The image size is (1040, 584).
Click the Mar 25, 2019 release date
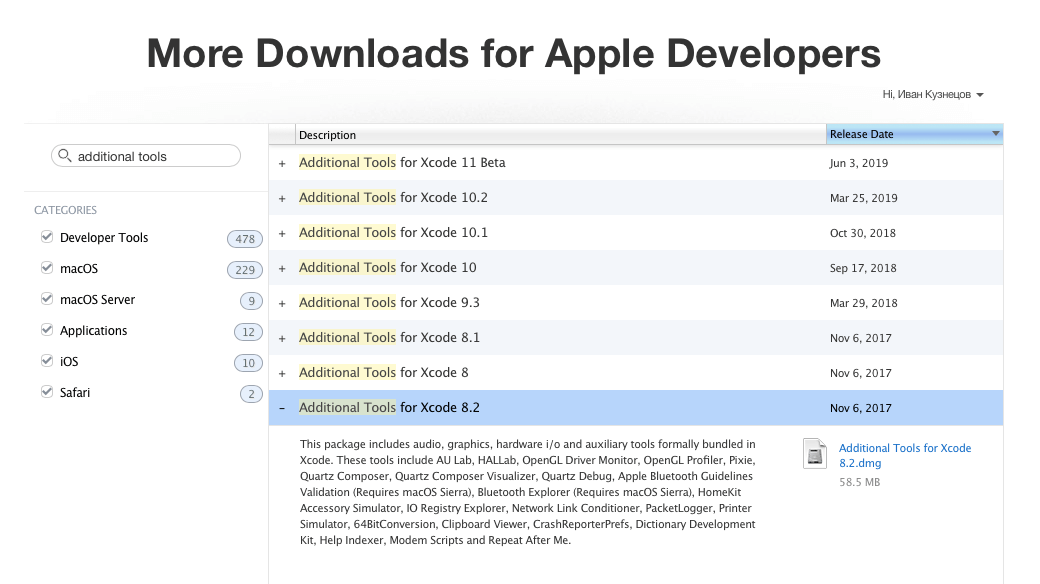click(x=864, y=198)
